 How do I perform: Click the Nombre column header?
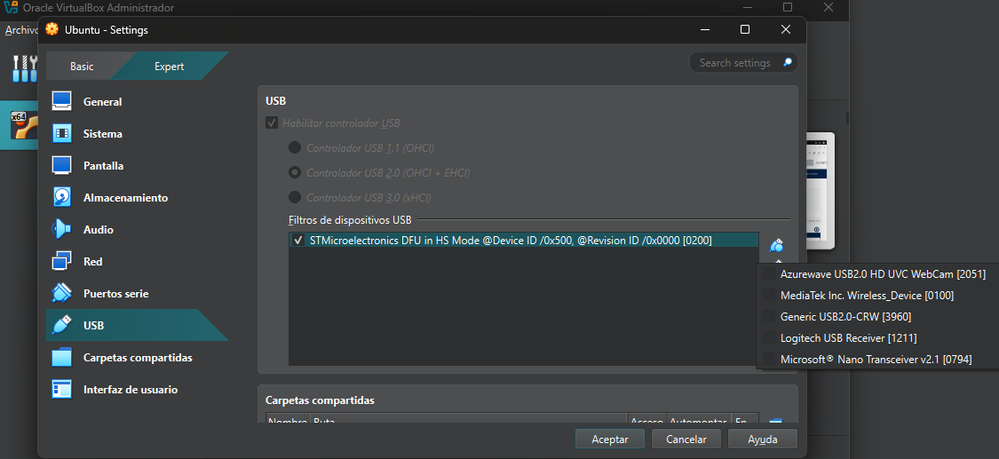coord(287,420)
